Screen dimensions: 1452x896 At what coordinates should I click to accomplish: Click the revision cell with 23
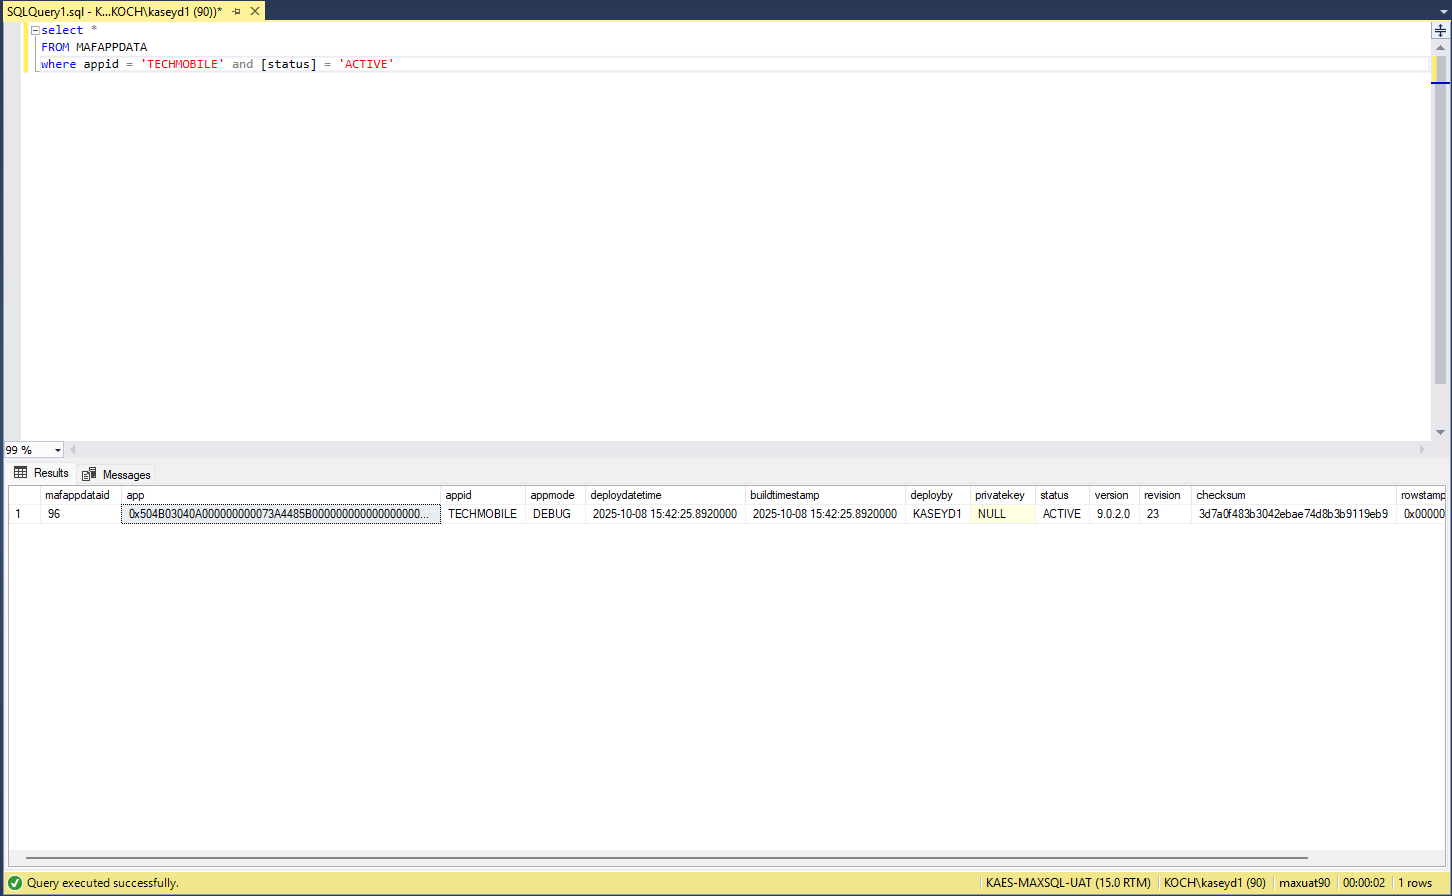tap(1165, 514)
